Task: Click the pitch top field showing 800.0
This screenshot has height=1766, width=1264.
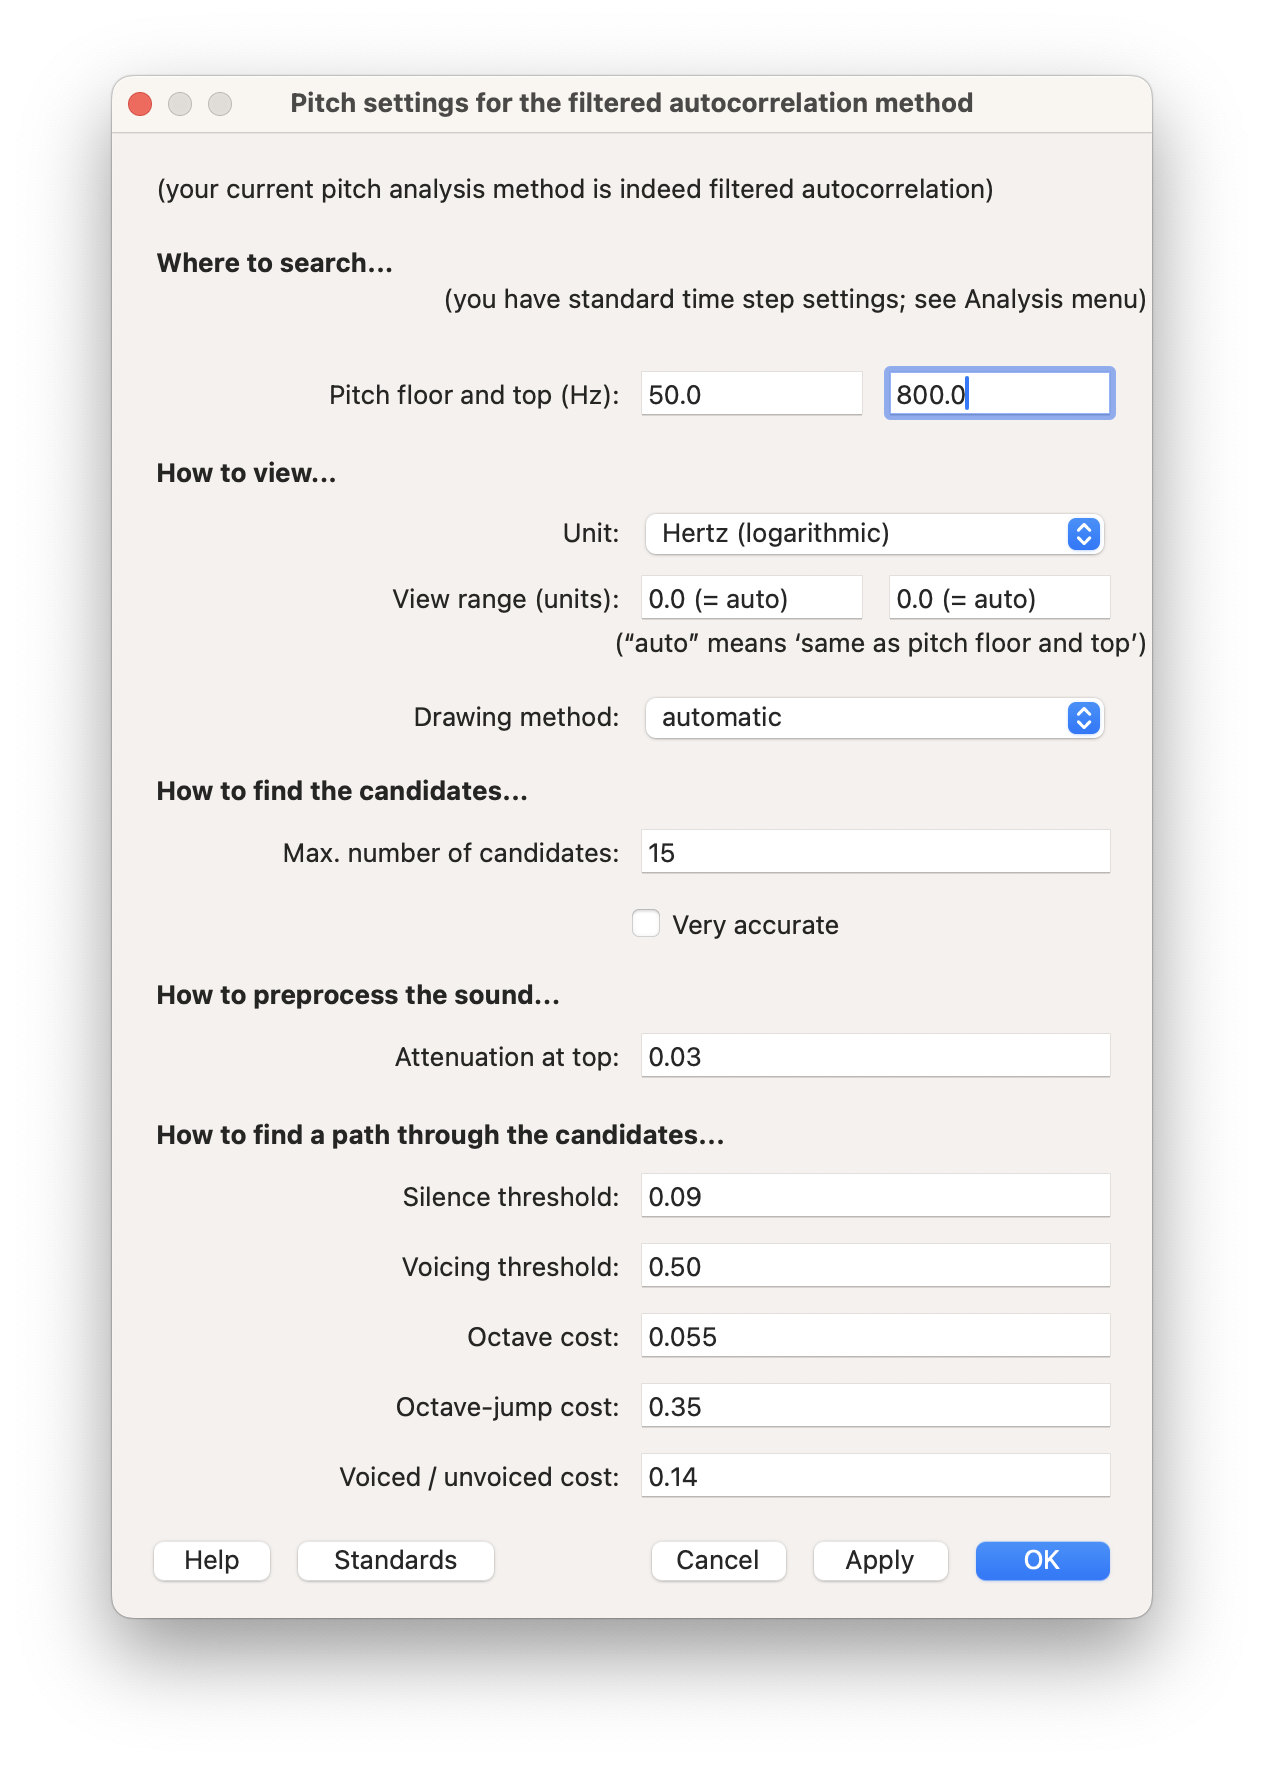Action: click(1000, 394)
